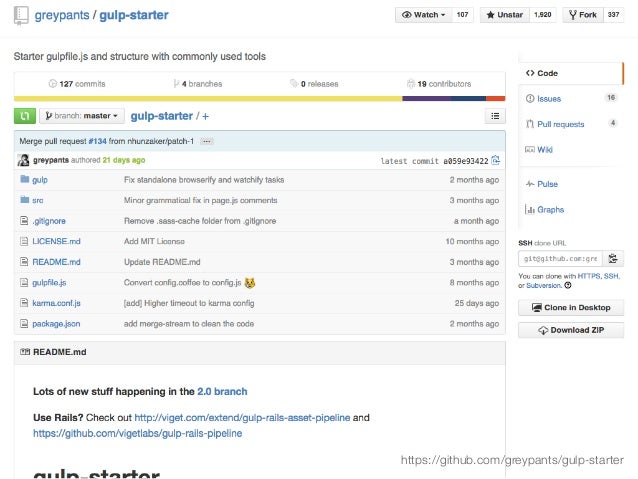The width and height of the screenshot is (638, 479).
Task: Open the watchers count 107
Action: pos(463,15)
